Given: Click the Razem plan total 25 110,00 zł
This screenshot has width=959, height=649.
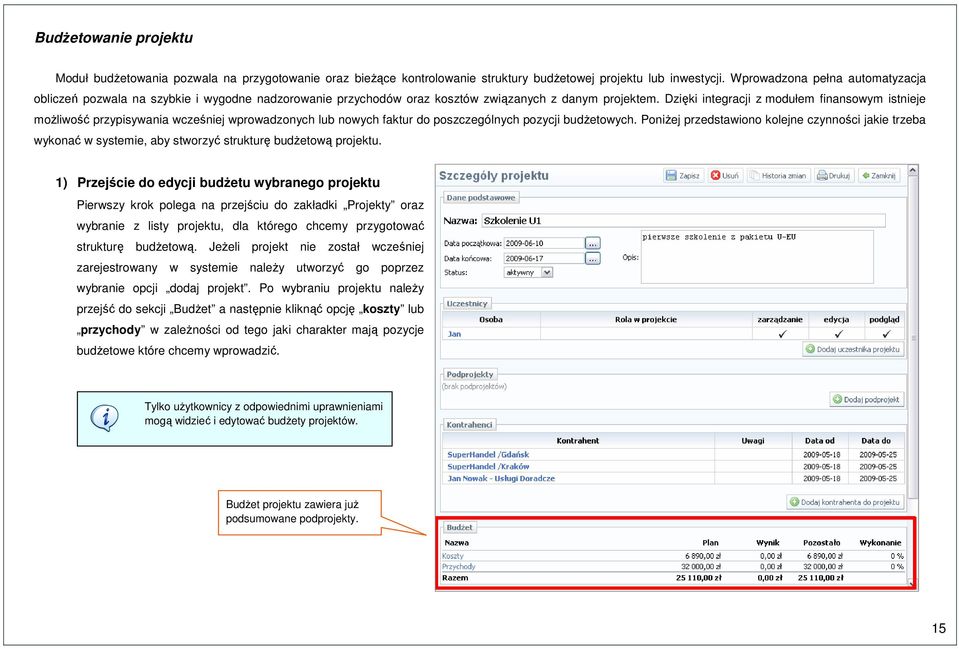Looking at the screenshot, I should (698, 577).
